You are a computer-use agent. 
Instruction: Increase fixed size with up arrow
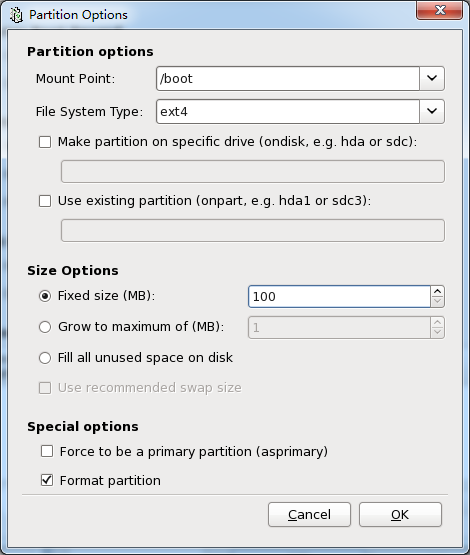438,291
